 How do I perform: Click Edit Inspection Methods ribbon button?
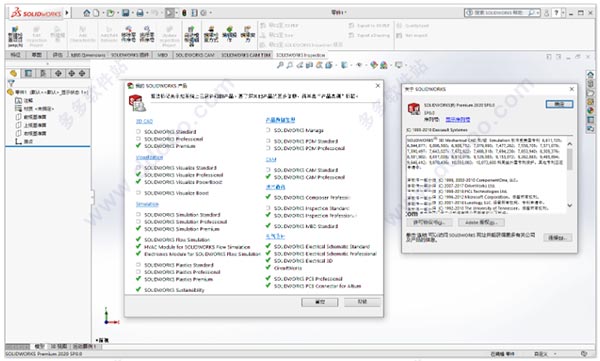click(211, 34)
